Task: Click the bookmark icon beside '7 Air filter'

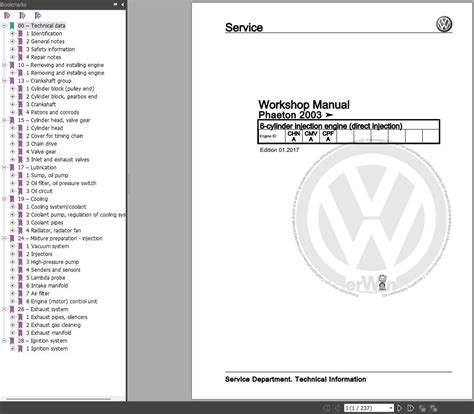Action: click(x=20, y=293)
